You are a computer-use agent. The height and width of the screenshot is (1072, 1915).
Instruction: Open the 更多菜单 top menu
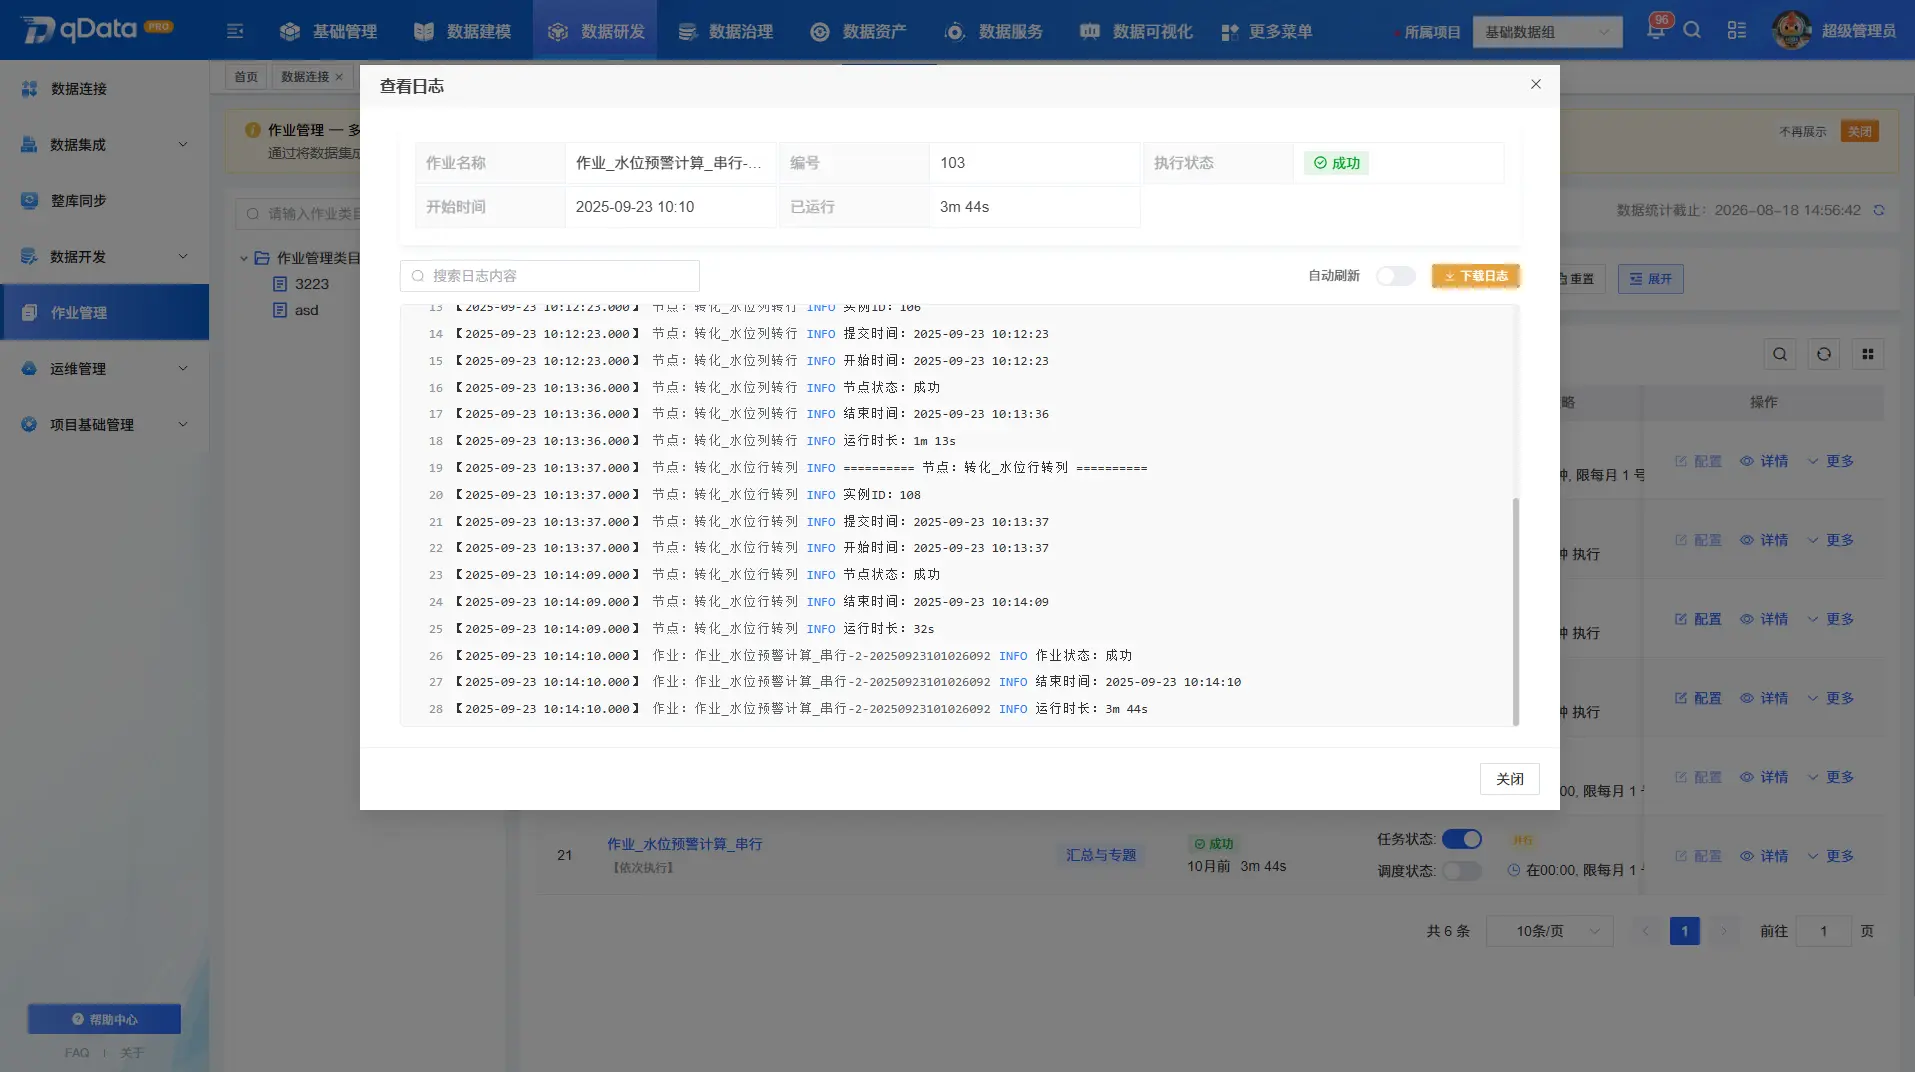[1267, 32]
